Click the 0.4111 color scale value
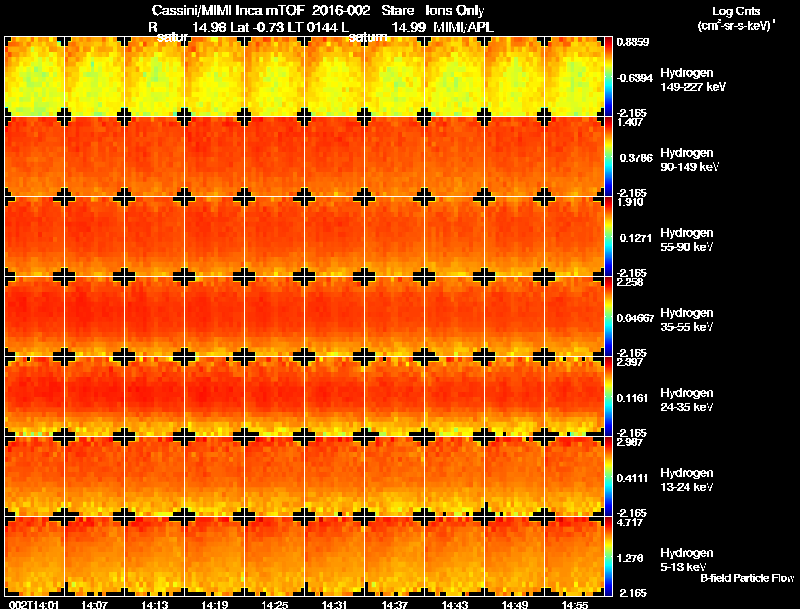Screen dimensions: 800x609 (633, 478)
